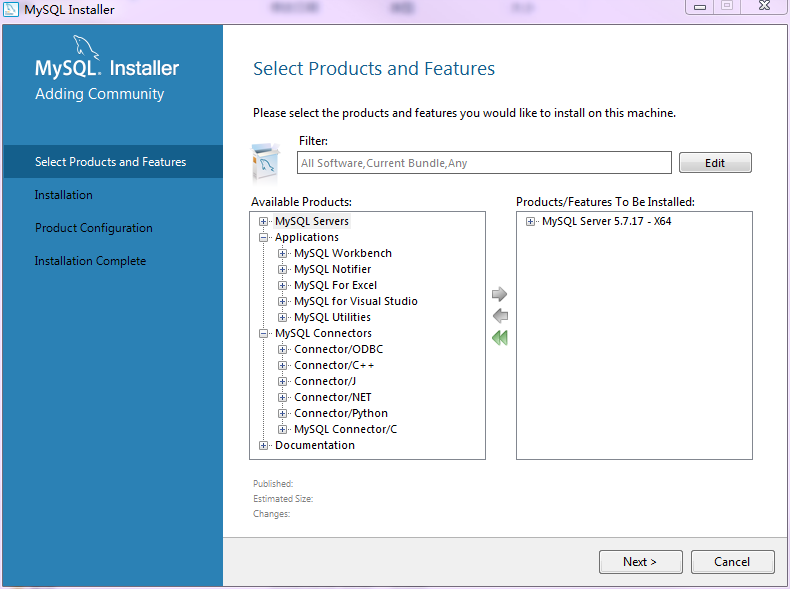Select MySQL For Excel in the tree
The width and height of the screenshot is (790, 589).
336,285
